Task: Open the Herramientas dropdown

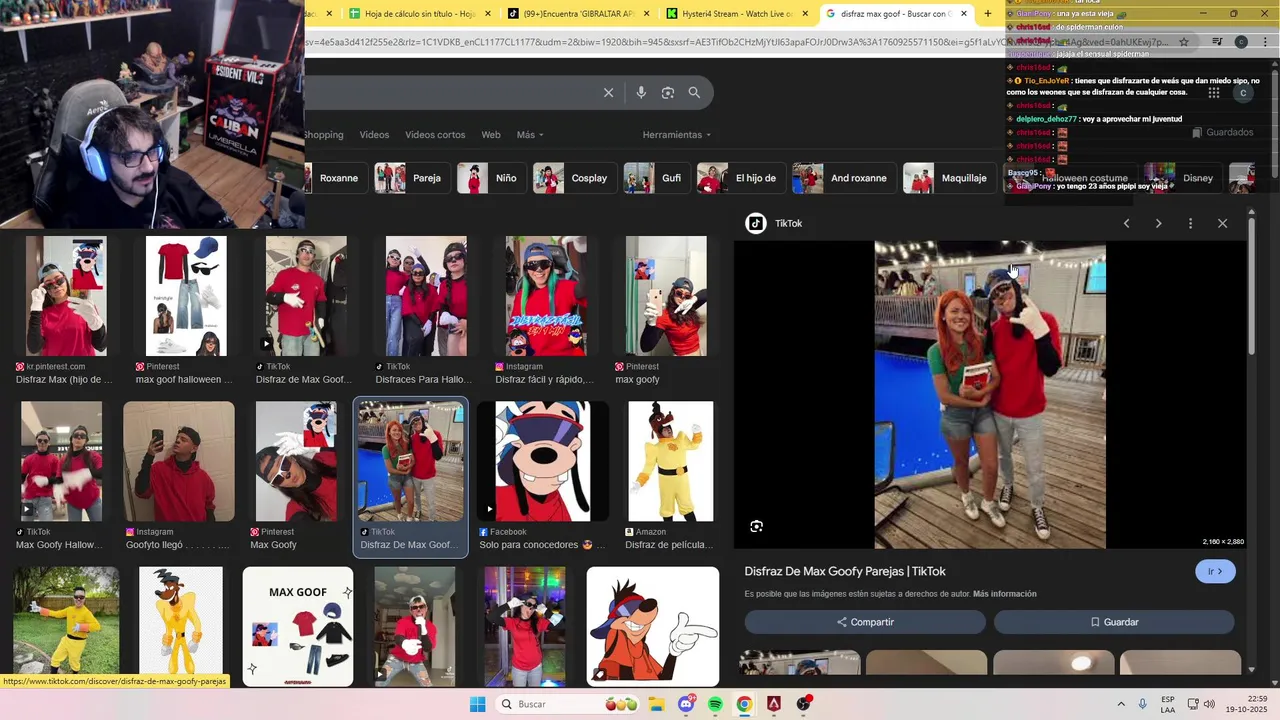Action: [676, 135]
